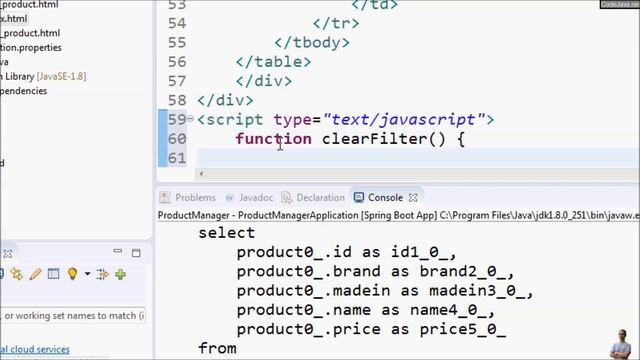Screen dimensions: 640x360
Task: Open the cloud services link
Action: tap(35, 349)
